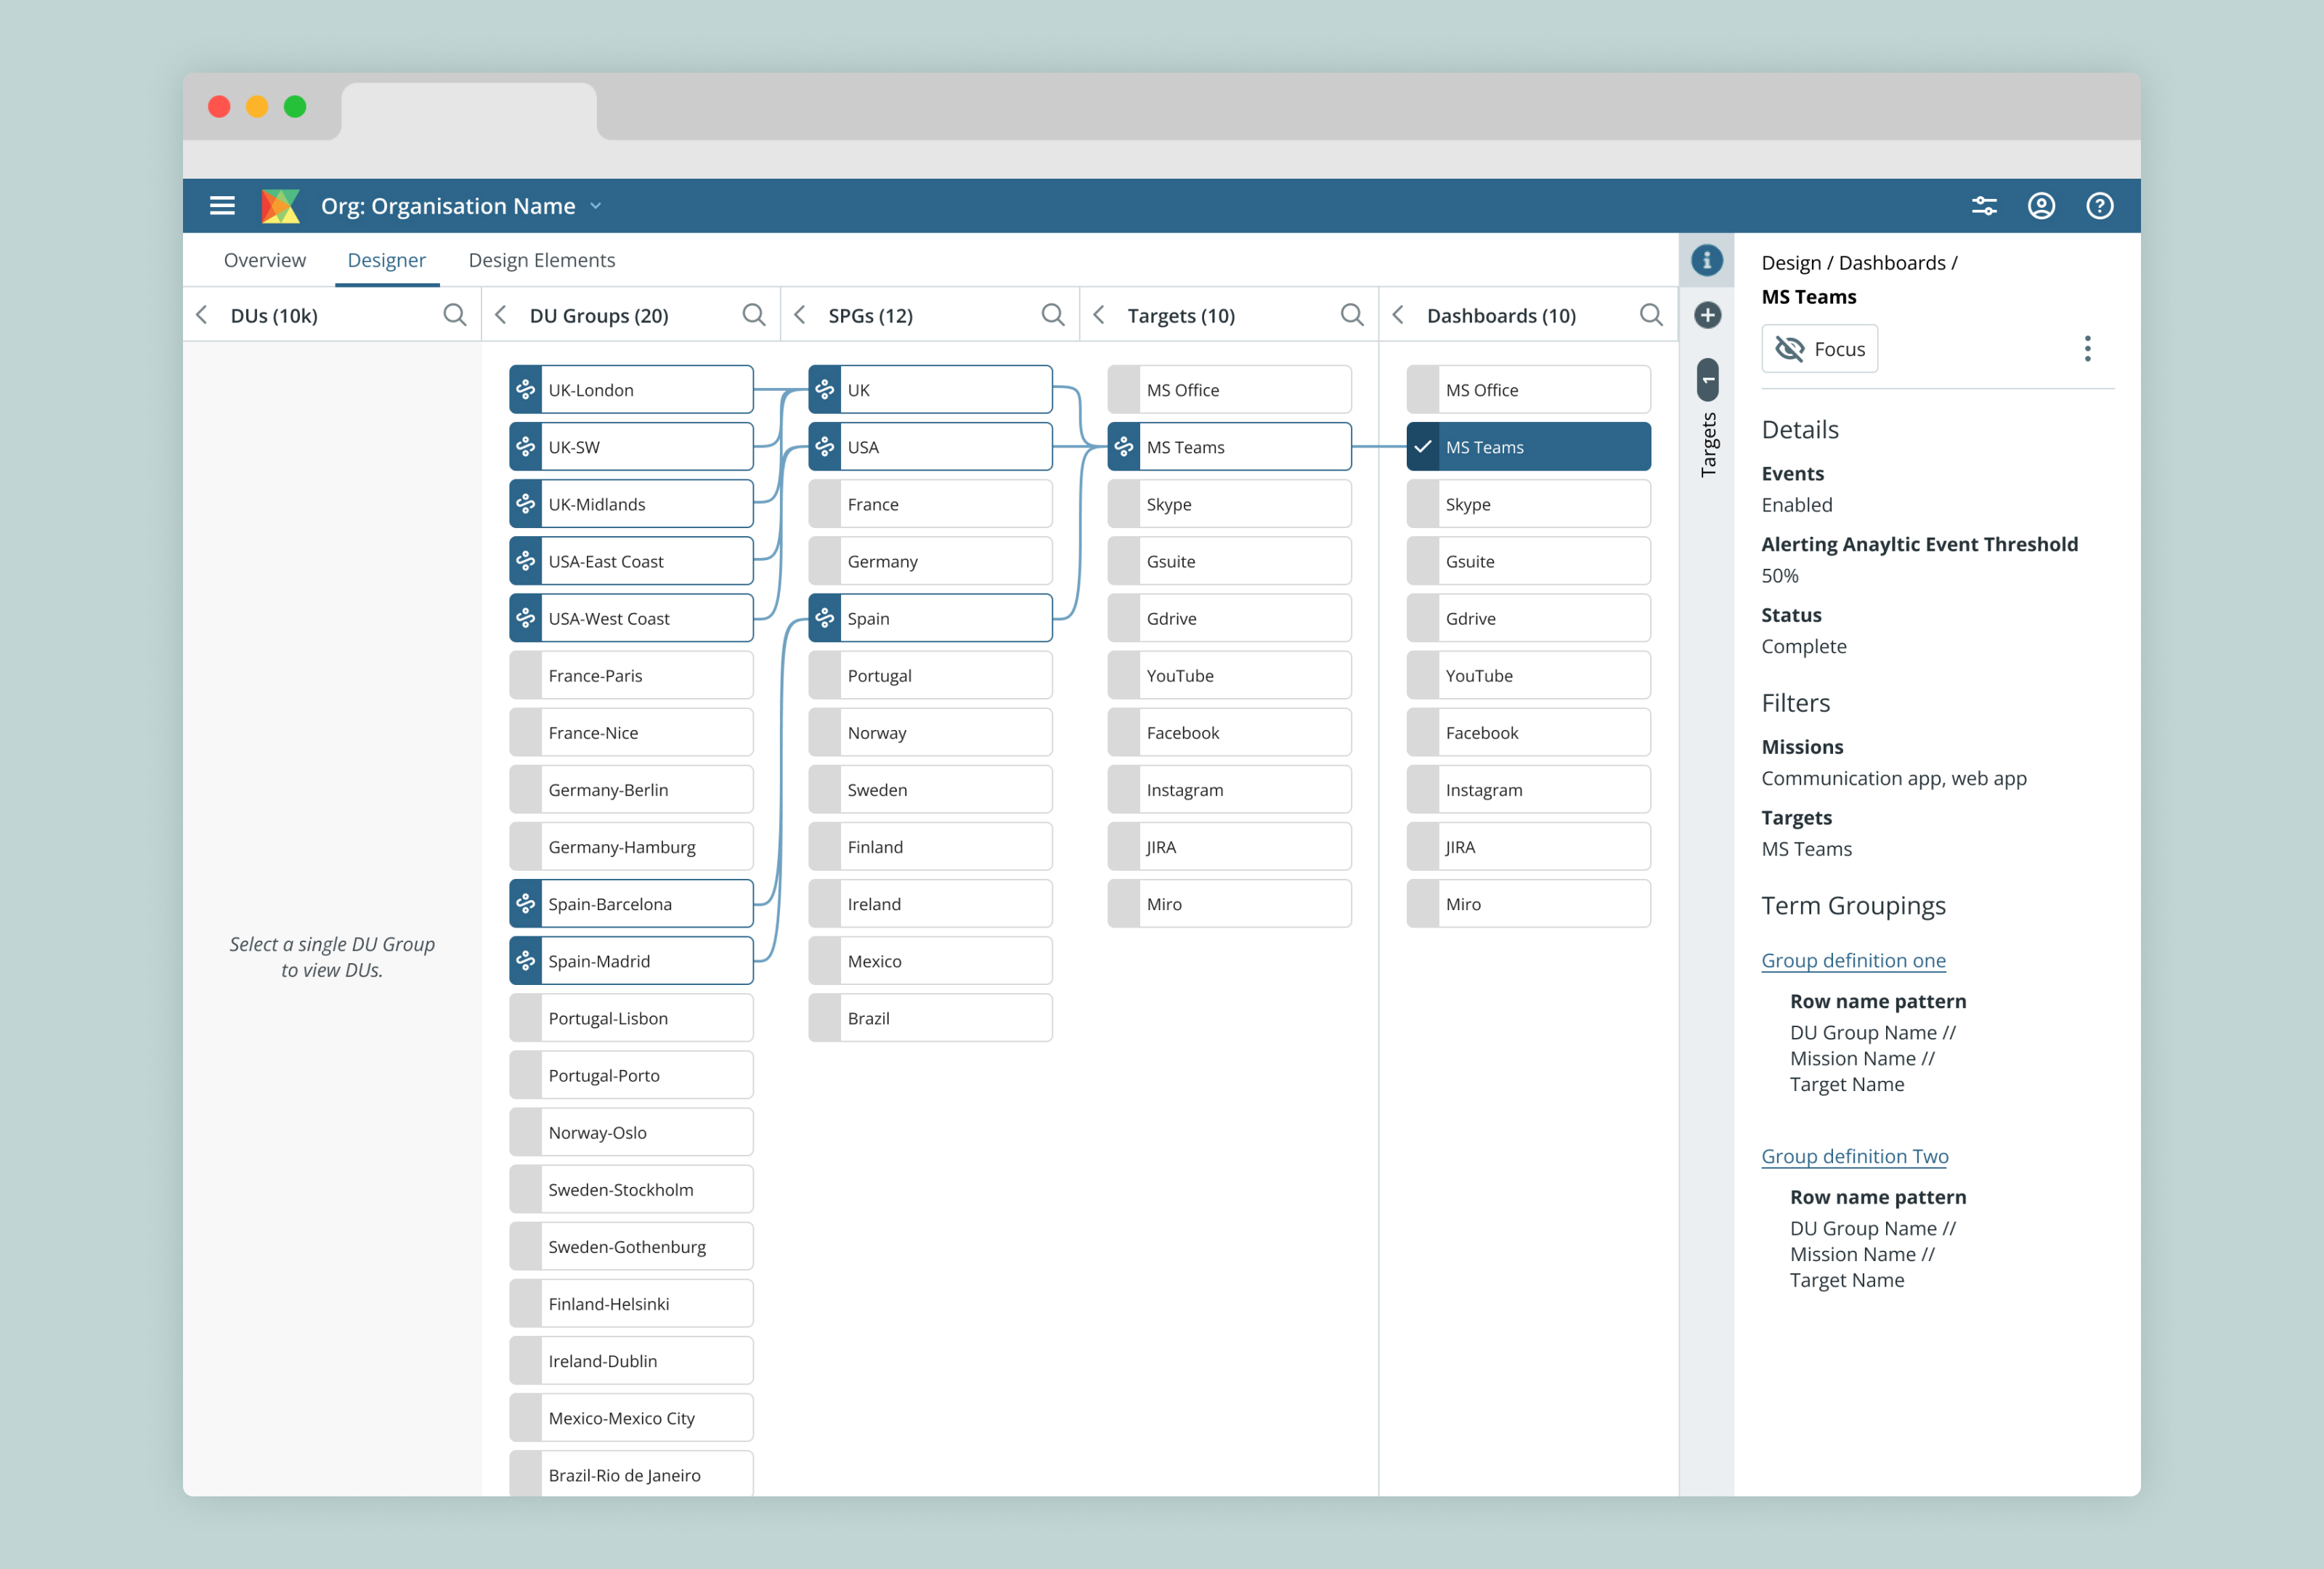Toggle link icon on UK-London group

(526, 390)
